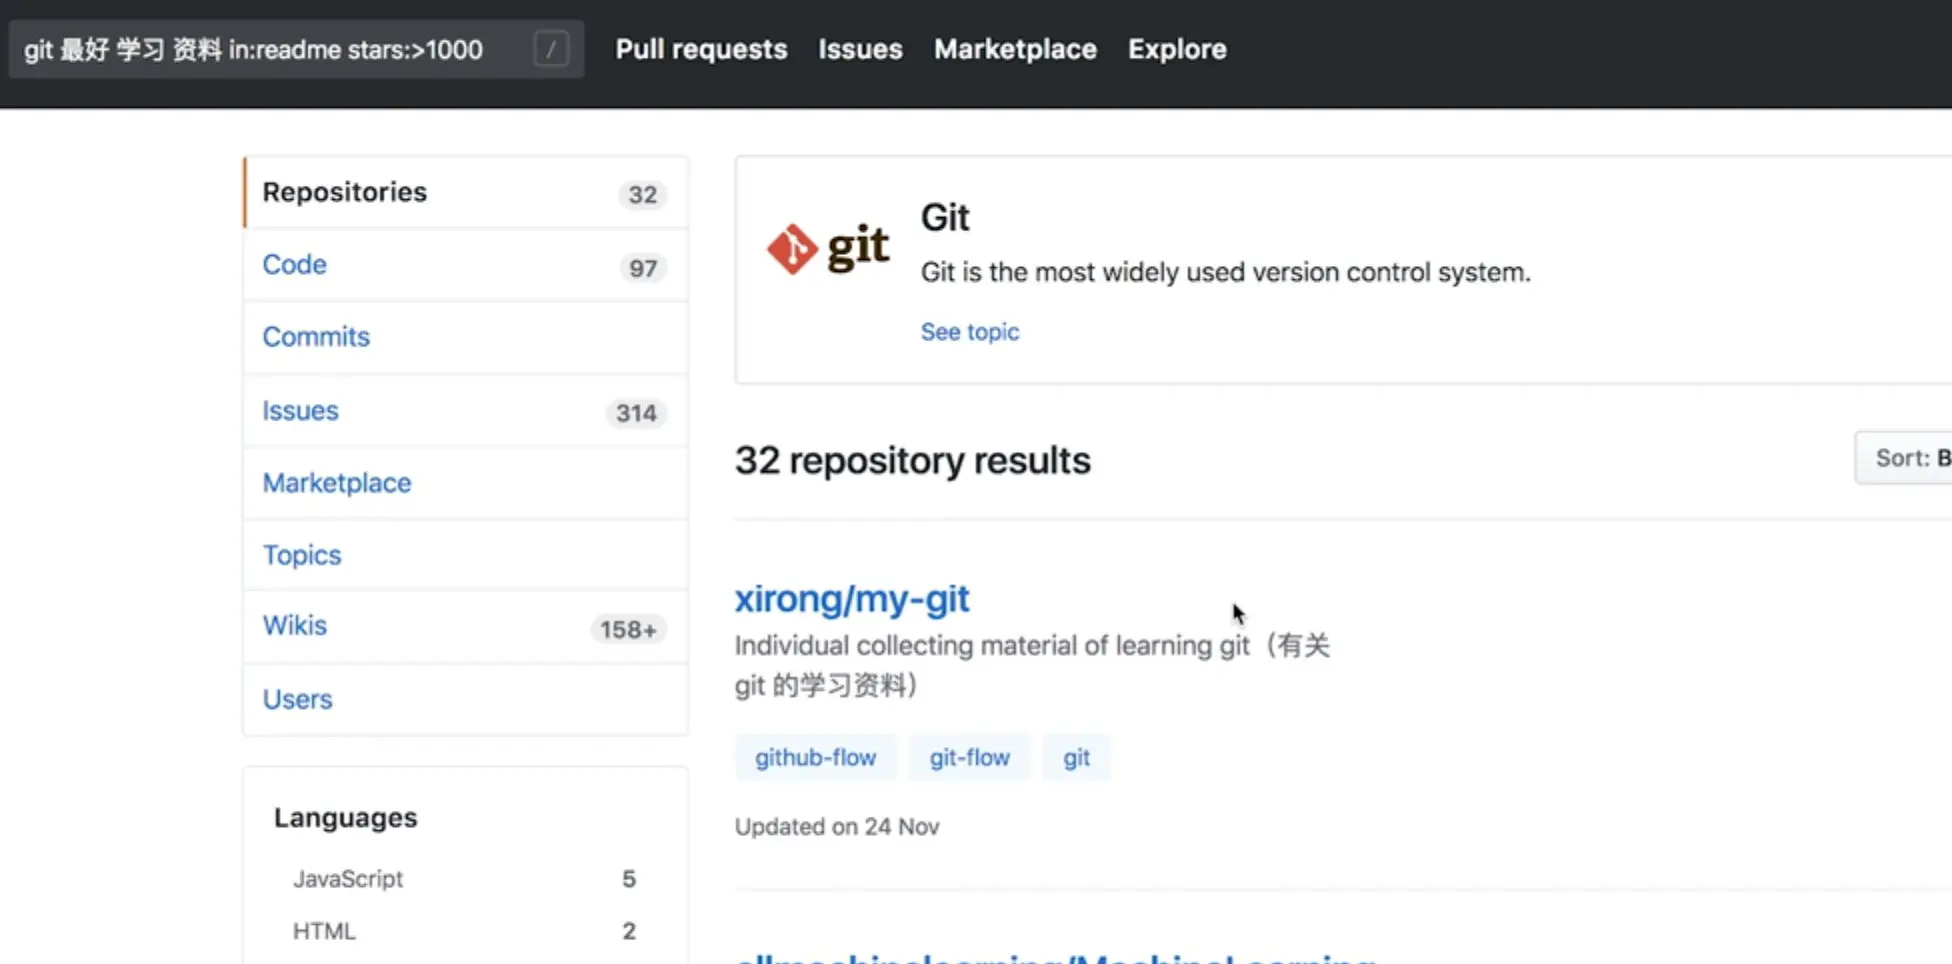The height and width of the screenshot is (964, 1952).
Task: Click the Git version control description text
Action: coord(1226,272)
